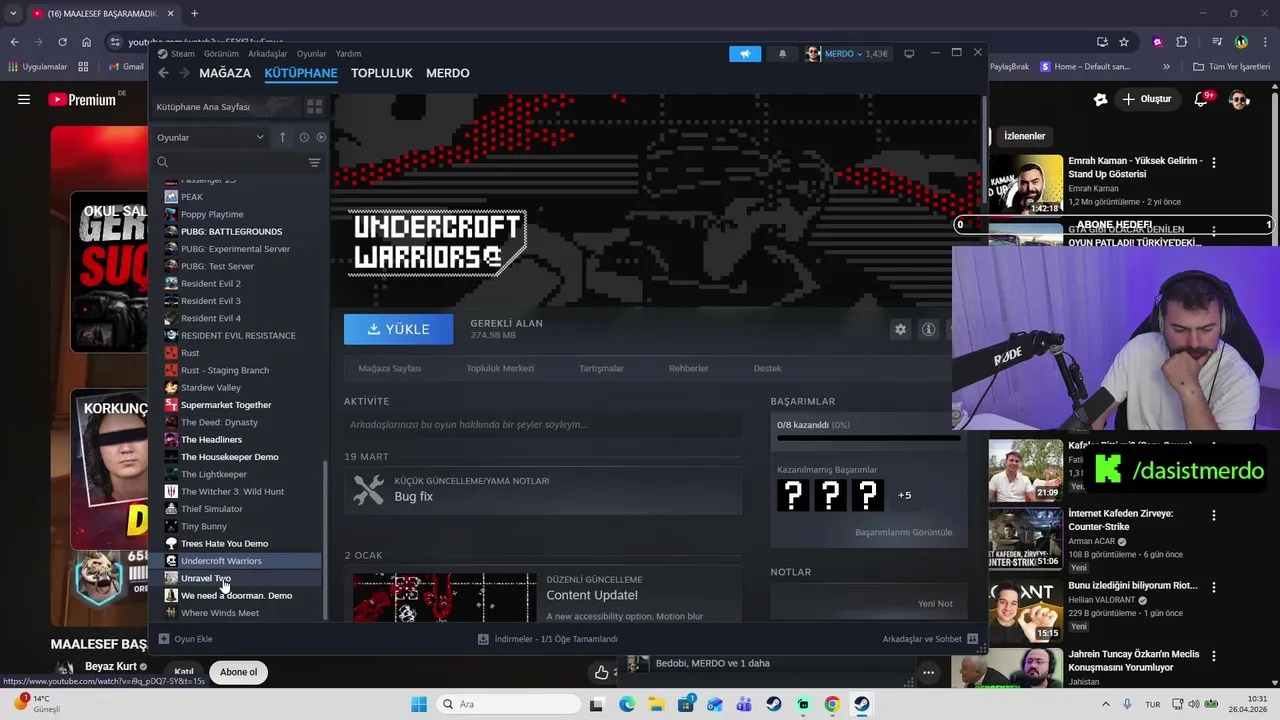Click the YouTube notifications bell in browser
Viewport: 1280px width, 720px height.
[1202, 99]
